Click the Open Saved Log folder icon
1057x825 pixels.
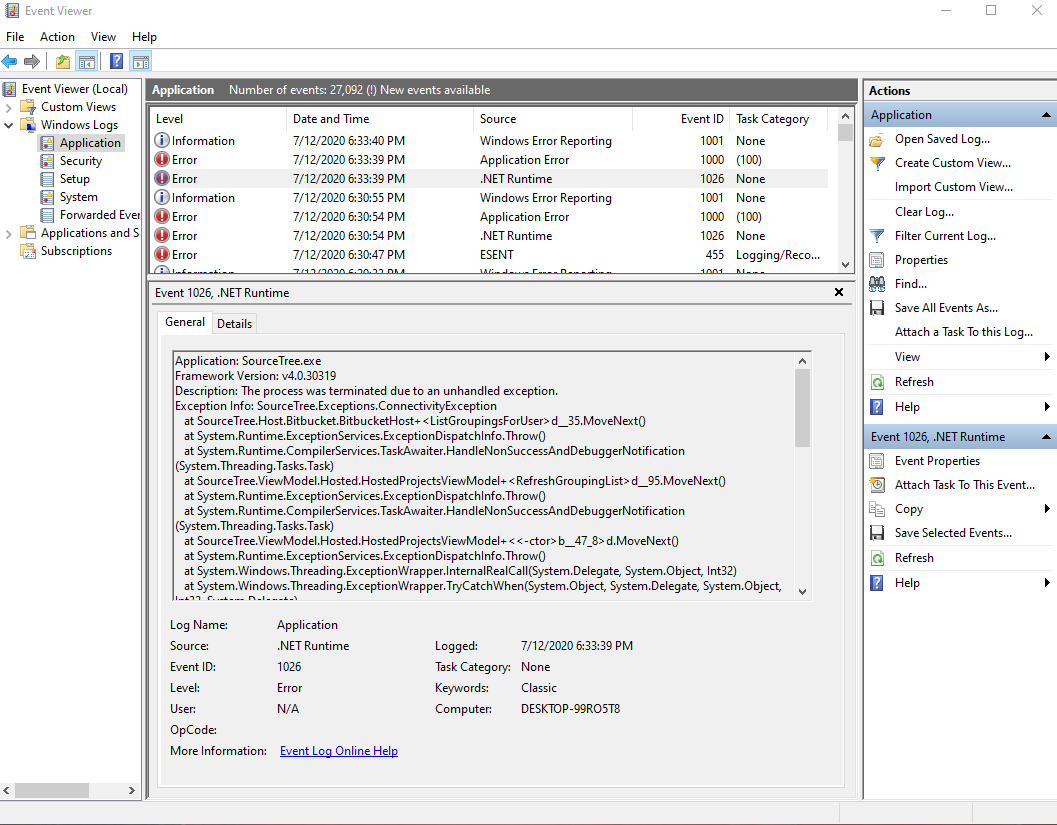tap(876, 140)
